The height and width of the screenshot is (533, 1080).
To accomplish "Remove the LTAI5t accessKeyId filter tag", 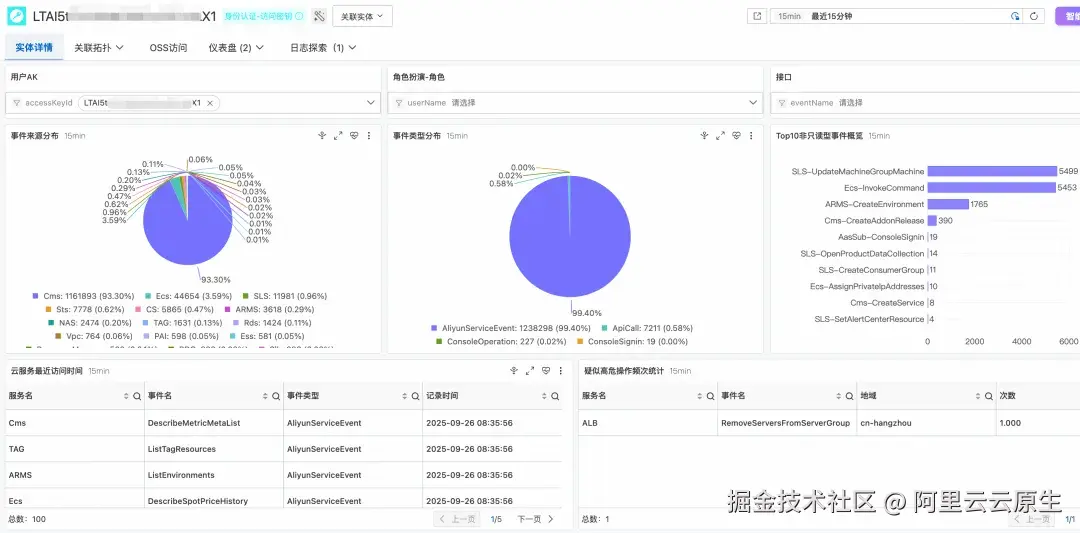I will pyautogui.click(x=210, y=103).
